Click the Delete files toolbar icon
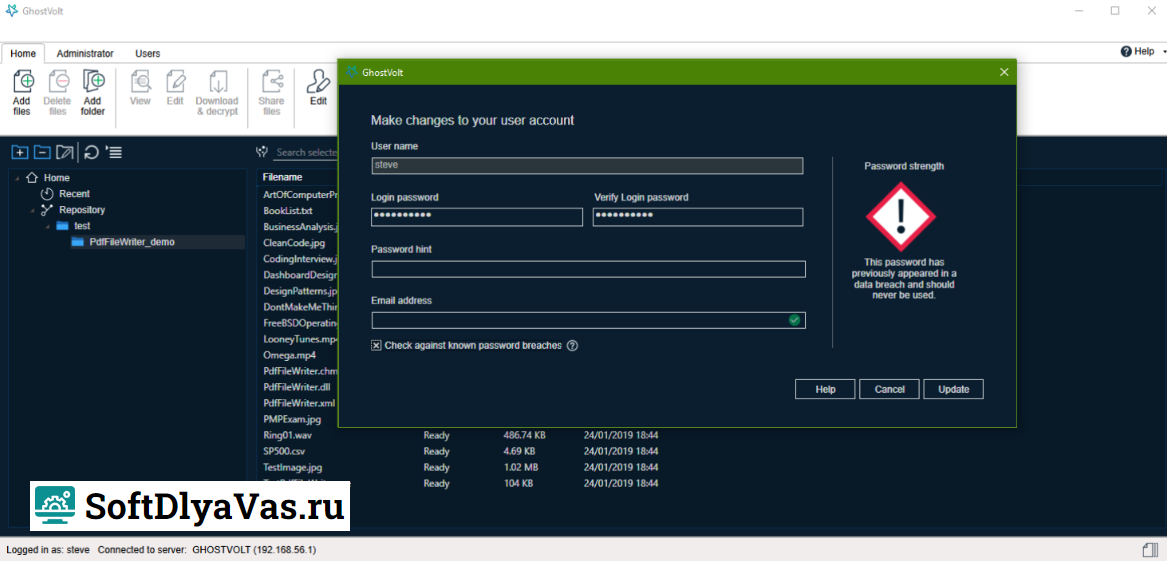The width and height of the screenshot is (1167, 561). [57, 80]
